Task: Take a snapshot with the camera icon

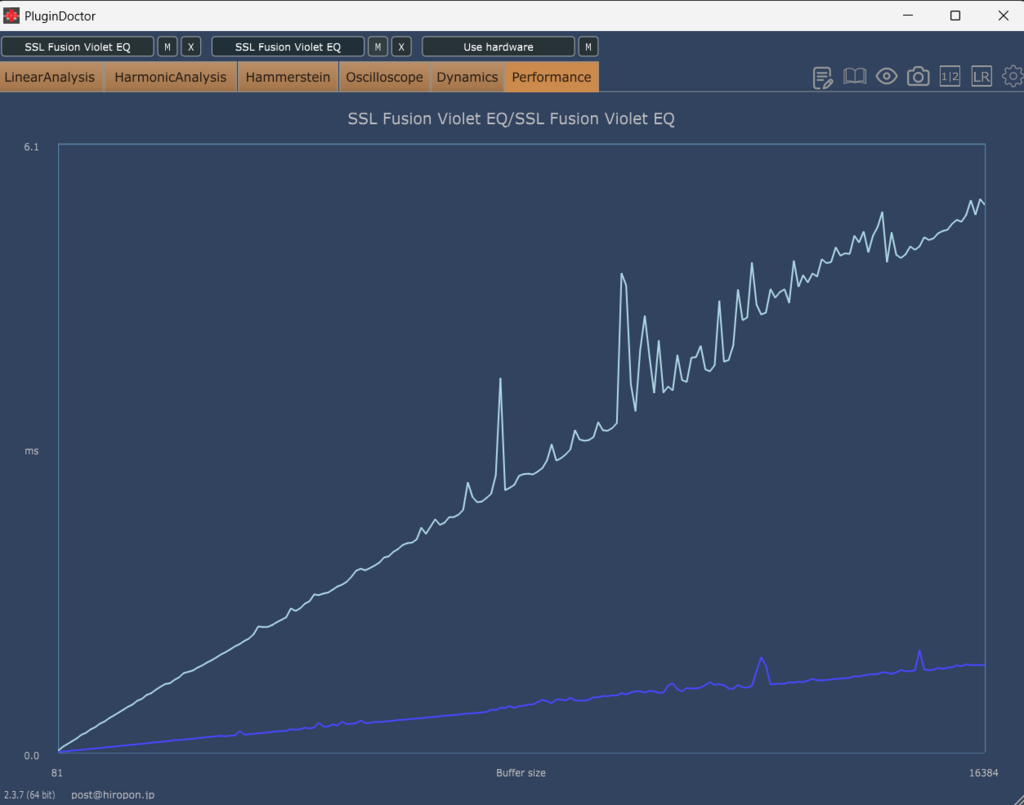Action: pos(918,76)
